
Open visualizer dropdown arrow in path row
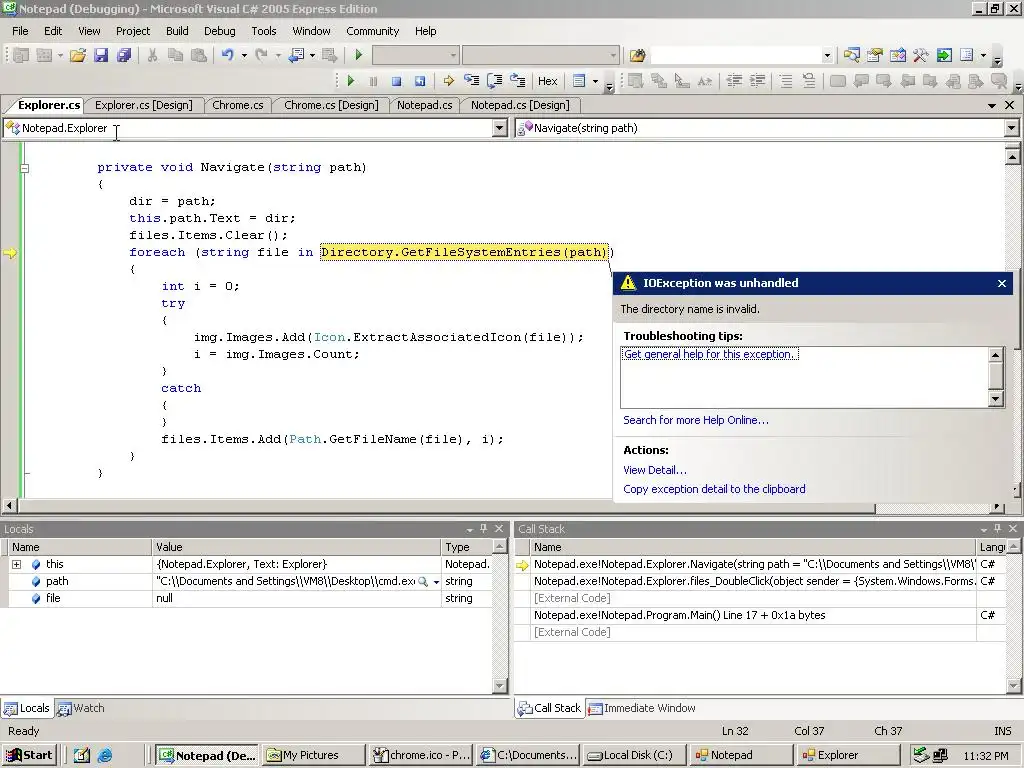[436, 582]
